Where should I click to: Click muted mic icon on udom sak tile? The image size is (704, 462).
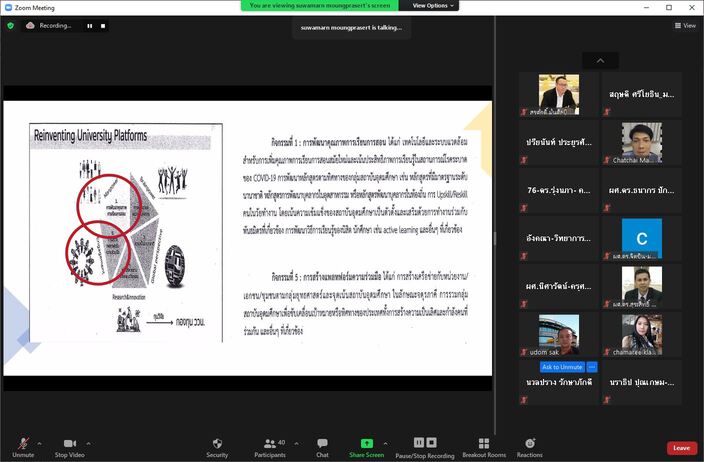(524, 352)
